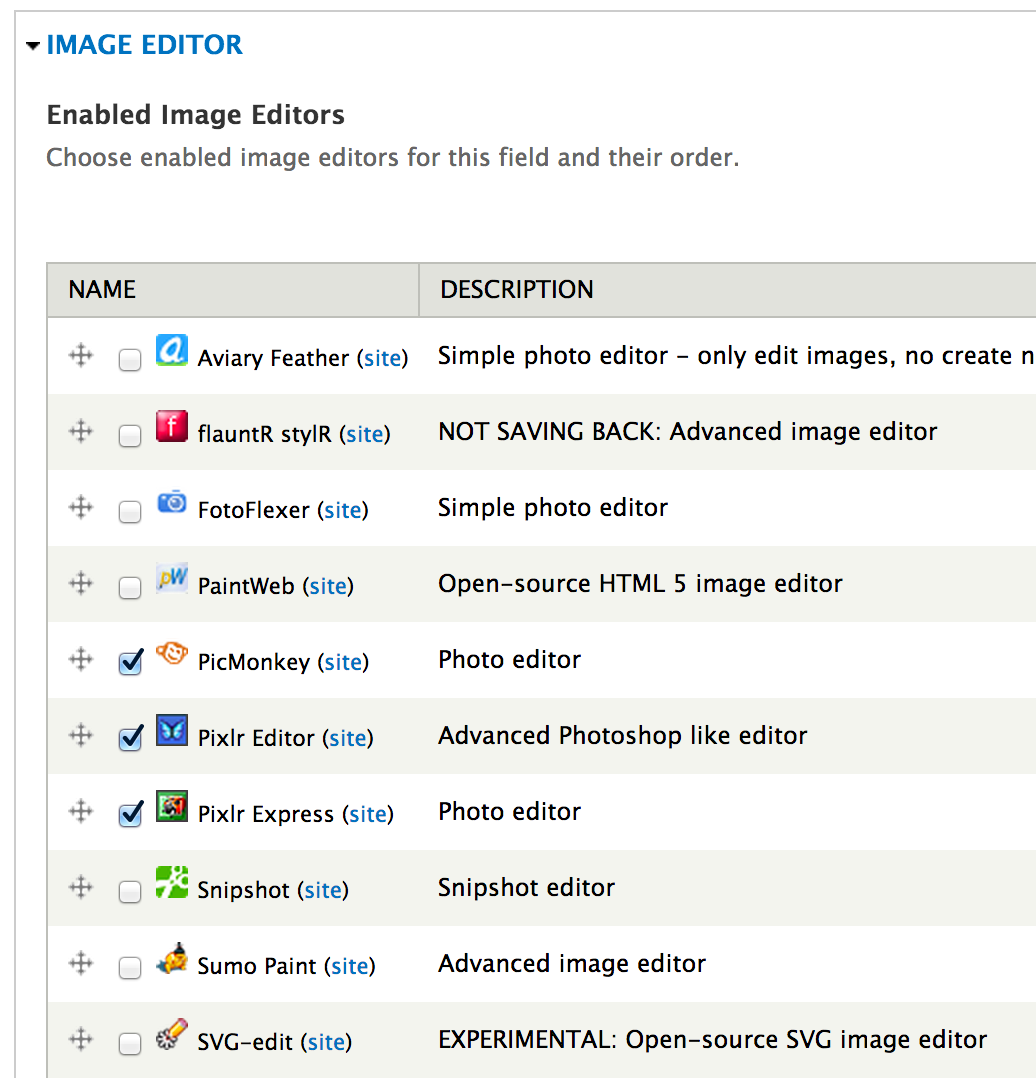Screen dimensions: 1036x1078
Task: Click the Aviary Feather logo icon
Action: click(172, 350)
